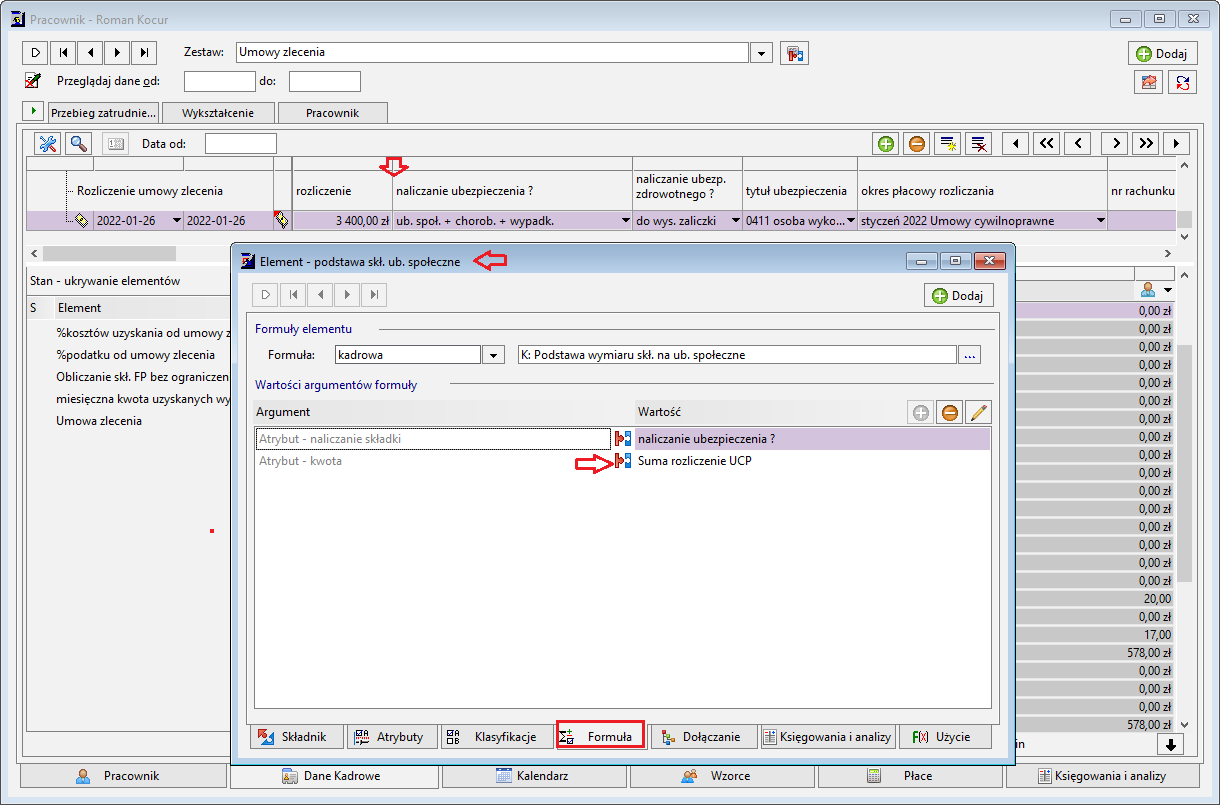The image size is (1224, 806).
Task: Expand the Zestaw 'Umowy zlecenia' dropdown
Action: [x=762, y=53]
